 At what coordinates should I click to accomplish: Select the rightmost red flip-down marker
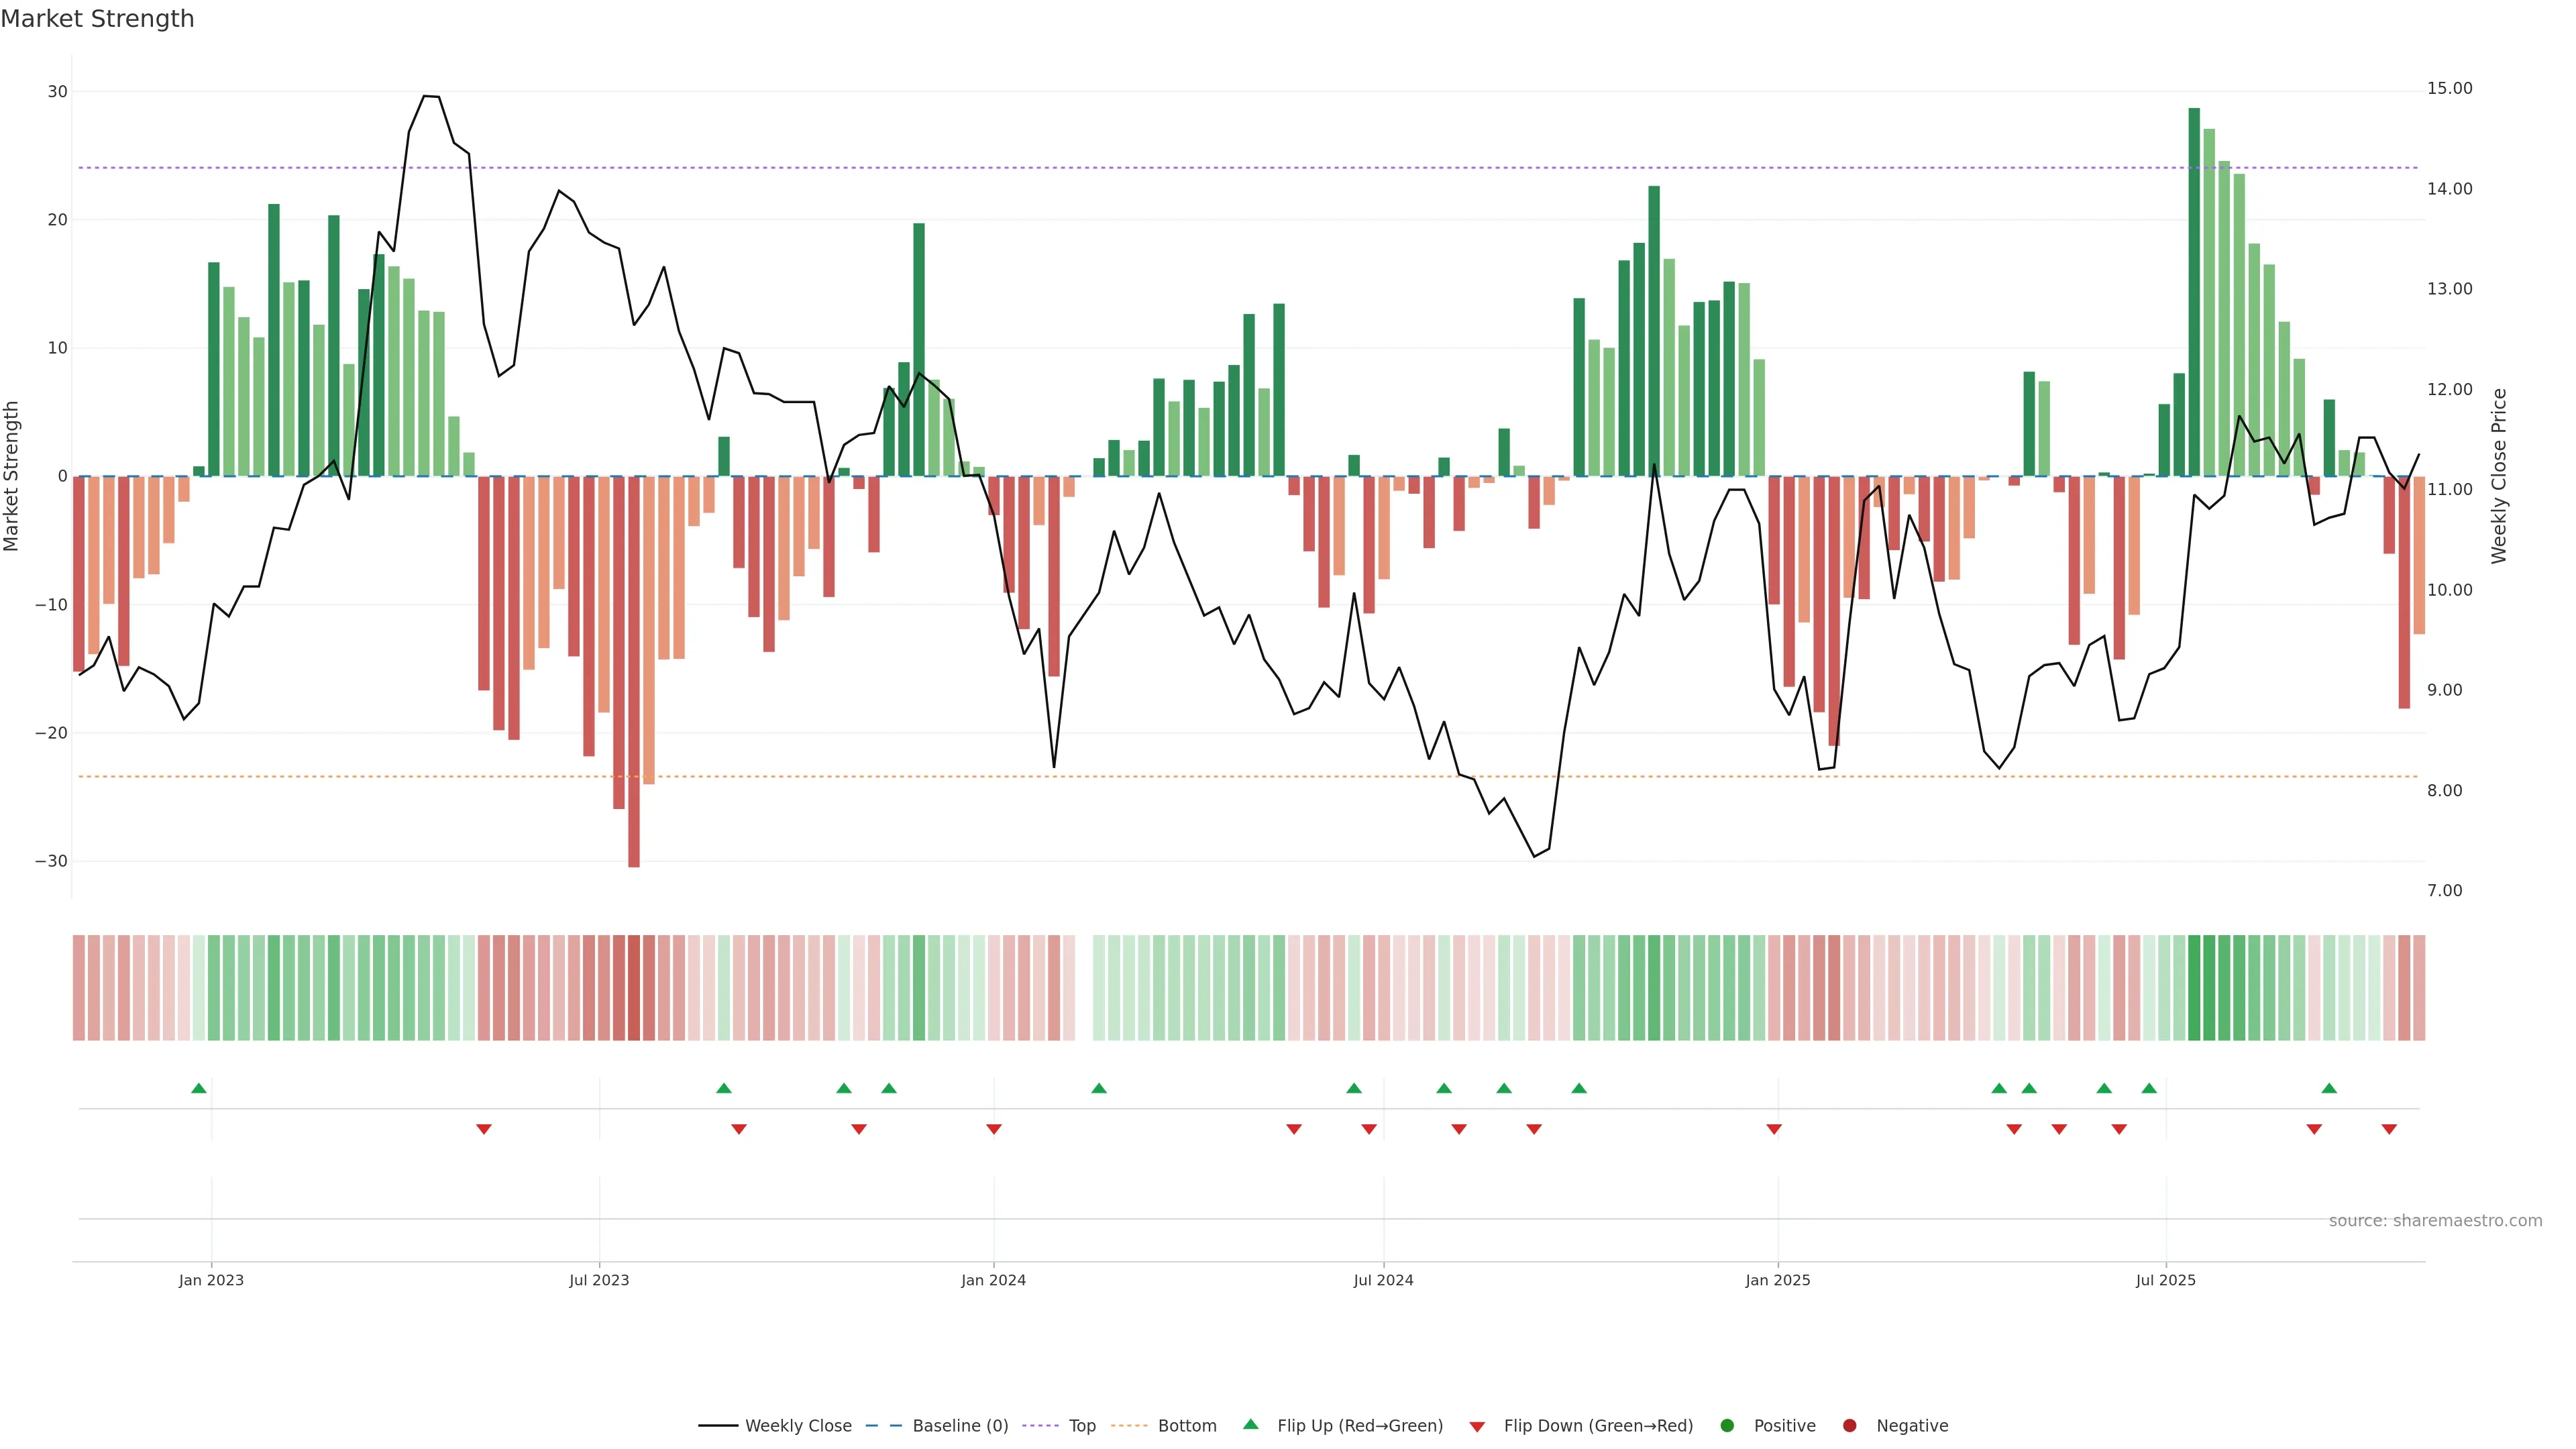coord(2389,1129)
